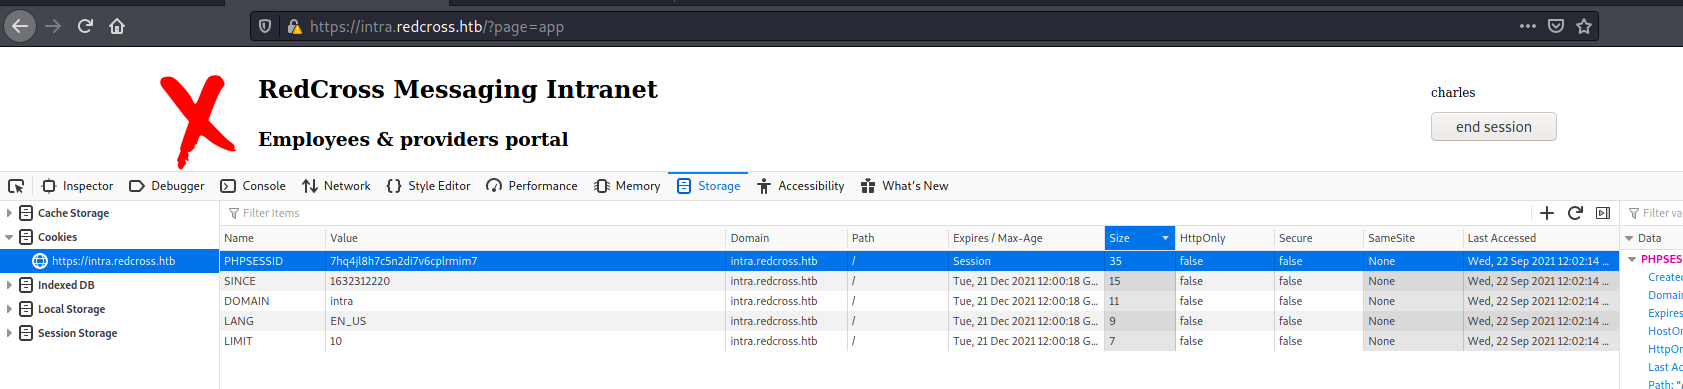Select the SINCE cookie row
This screenshot has height=389, width=1683.
click(918, 281)
